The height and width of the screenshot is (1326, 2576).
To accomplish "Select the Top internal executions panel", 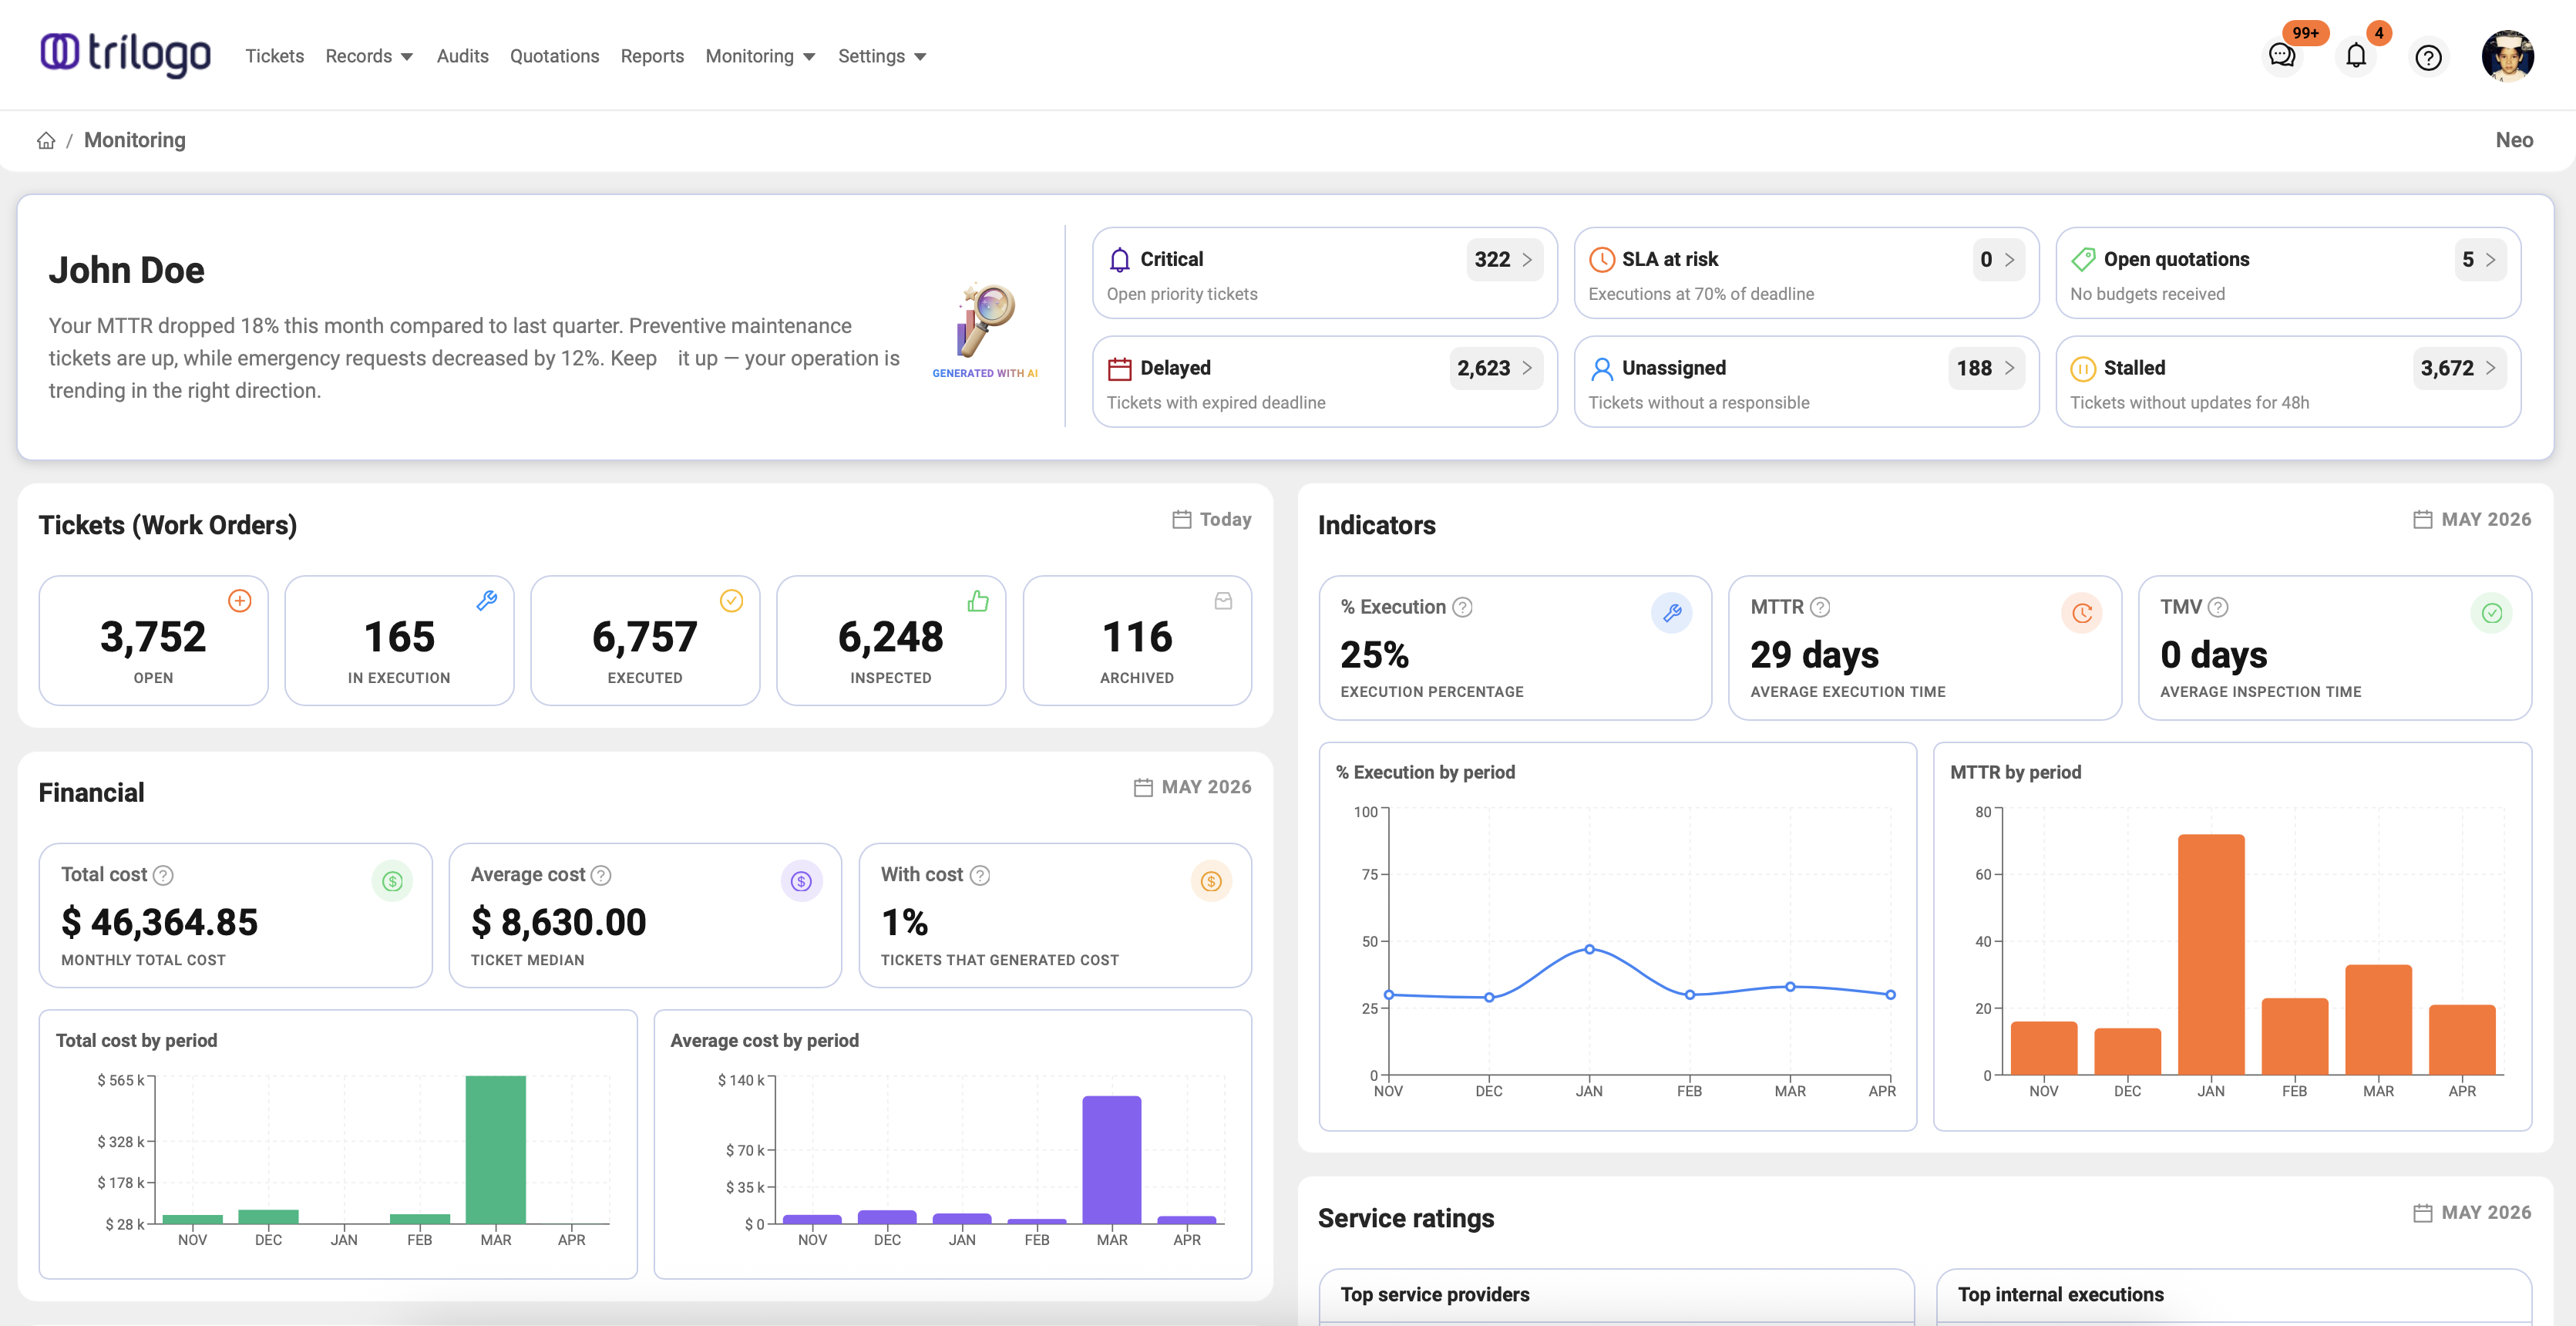I will [2234, 1297].
